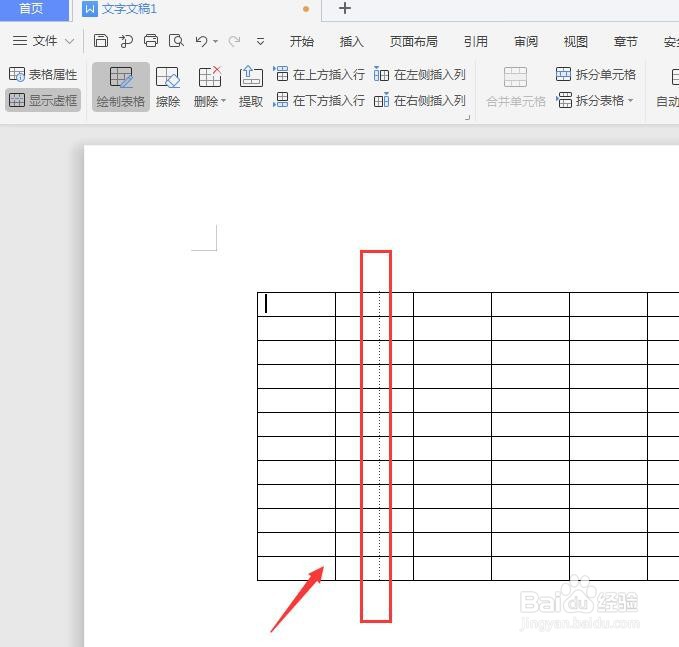Click 拆分表格 split table

click(591, 100)
